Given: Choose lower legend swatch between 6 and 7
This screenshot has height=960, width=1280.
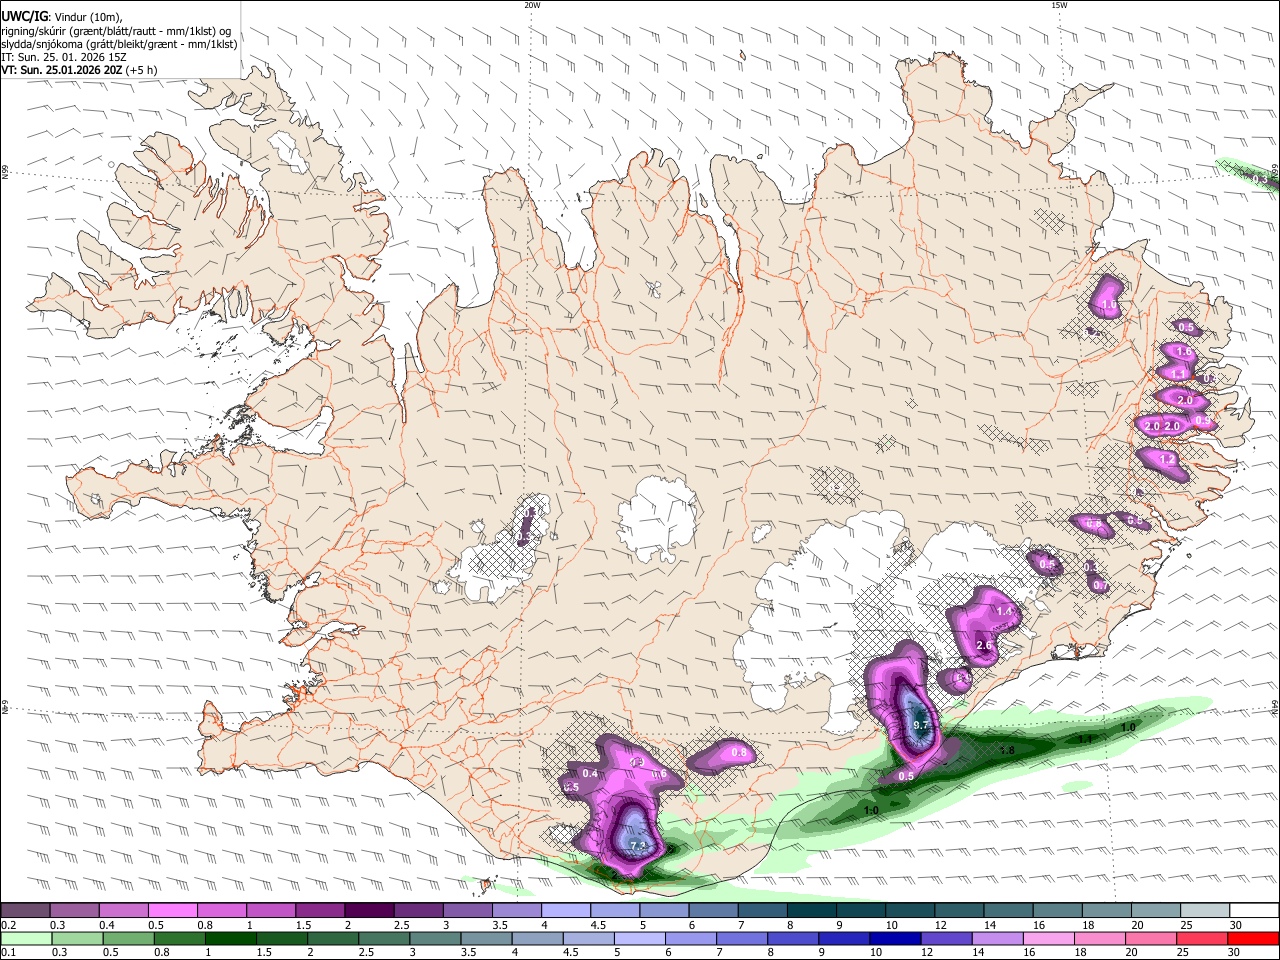Looking at the screenshot, I should pyautogui.click(x=691, y=938).
